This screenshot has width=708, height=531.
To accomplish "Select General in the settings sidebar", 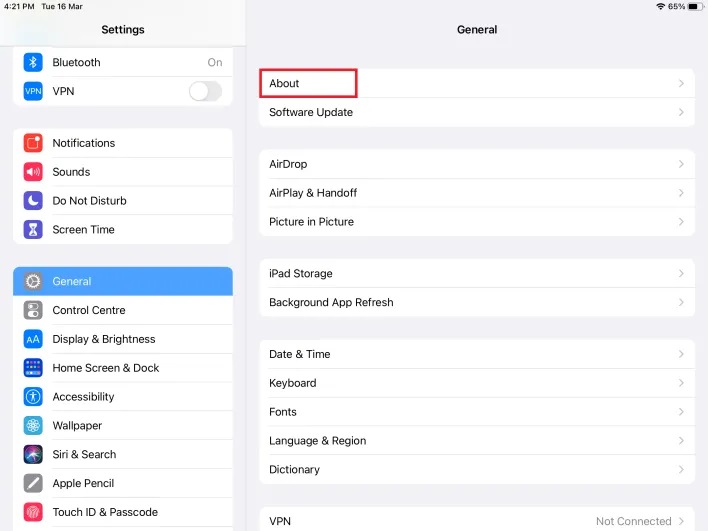I will pyautogui.click(x=123, y=281).
